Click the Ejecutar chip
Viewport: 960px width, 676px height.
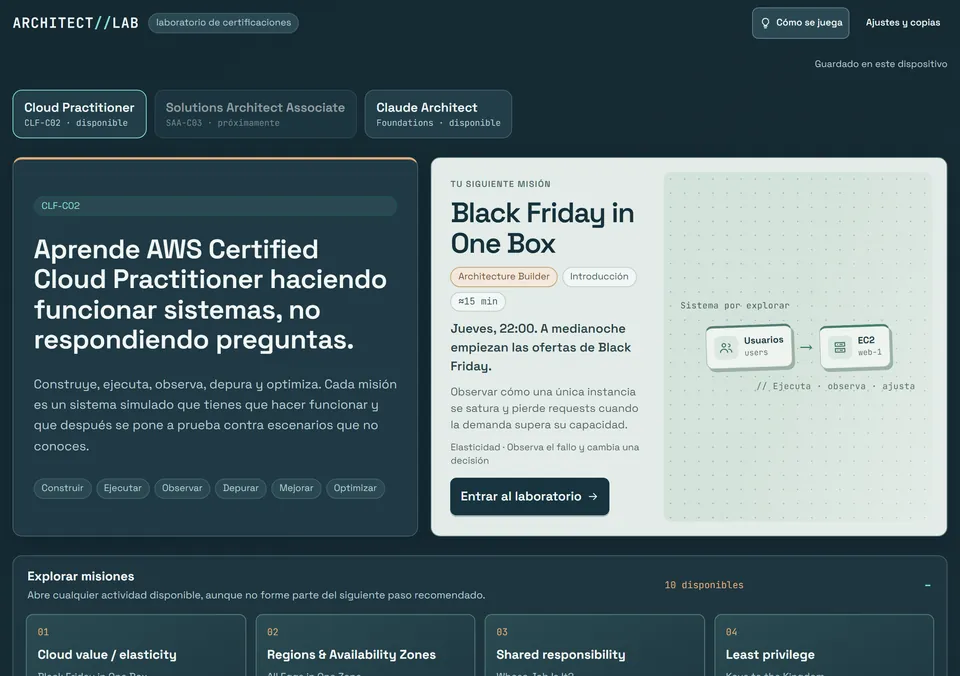pos(122,488)
